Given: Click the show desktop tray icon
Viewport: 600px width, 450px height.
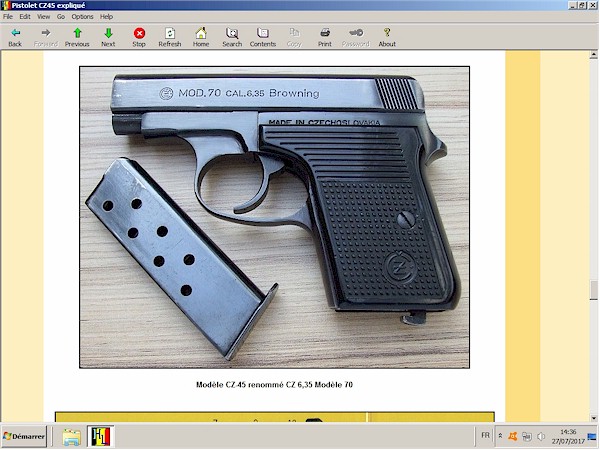Looking at the screenshot, I should pyautogui.click(x=592, y=436).
